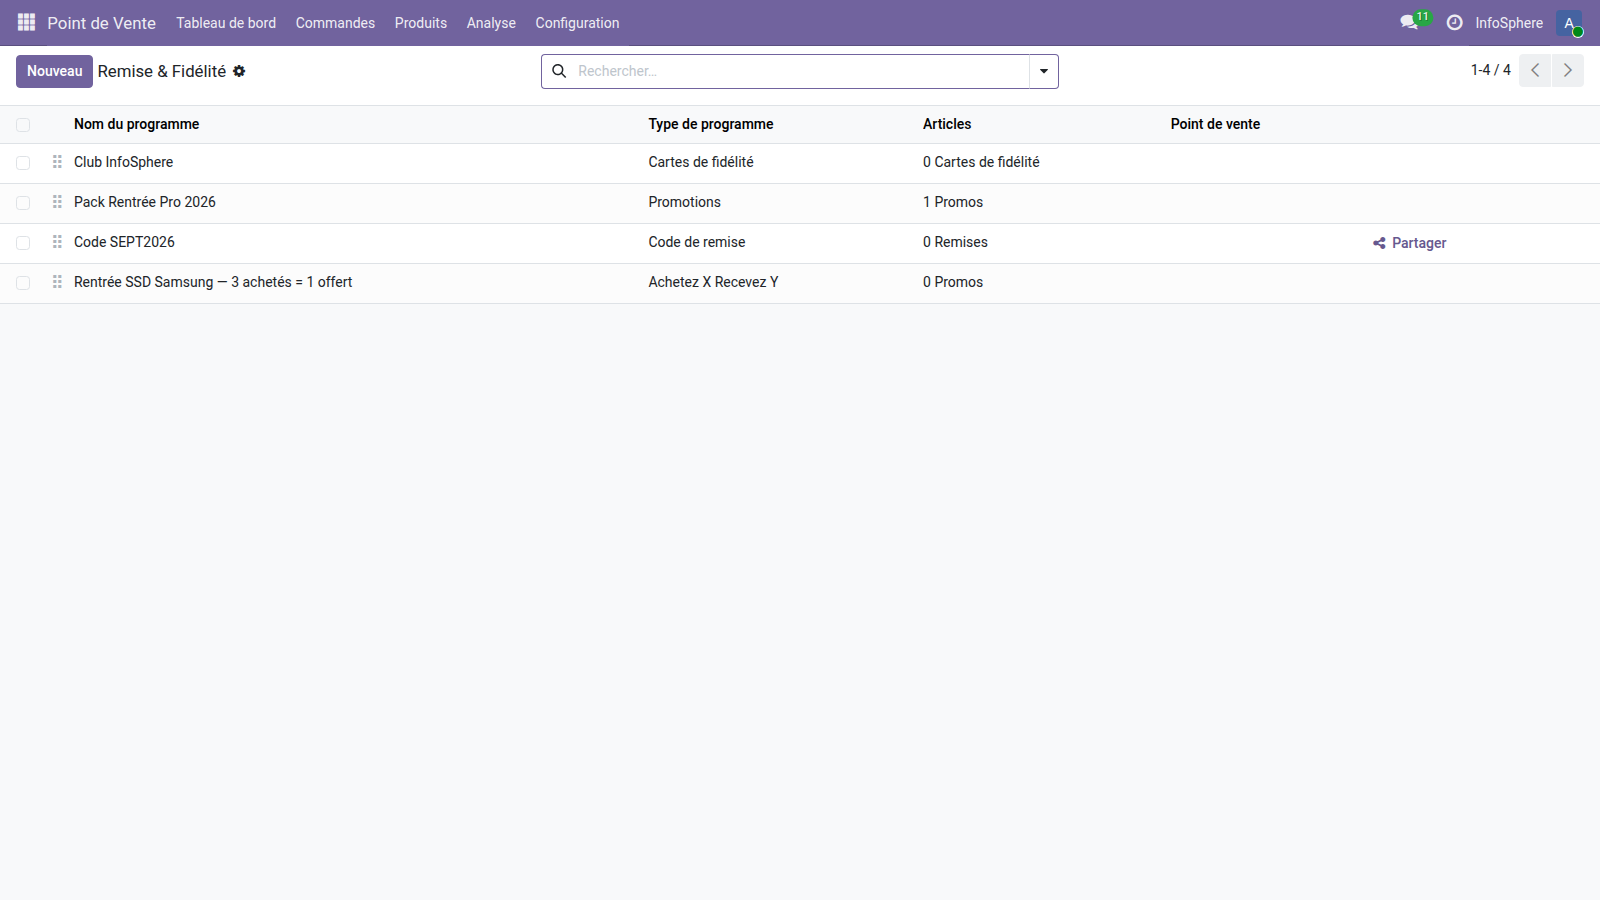Open the Configuration menu

point(577,23)
